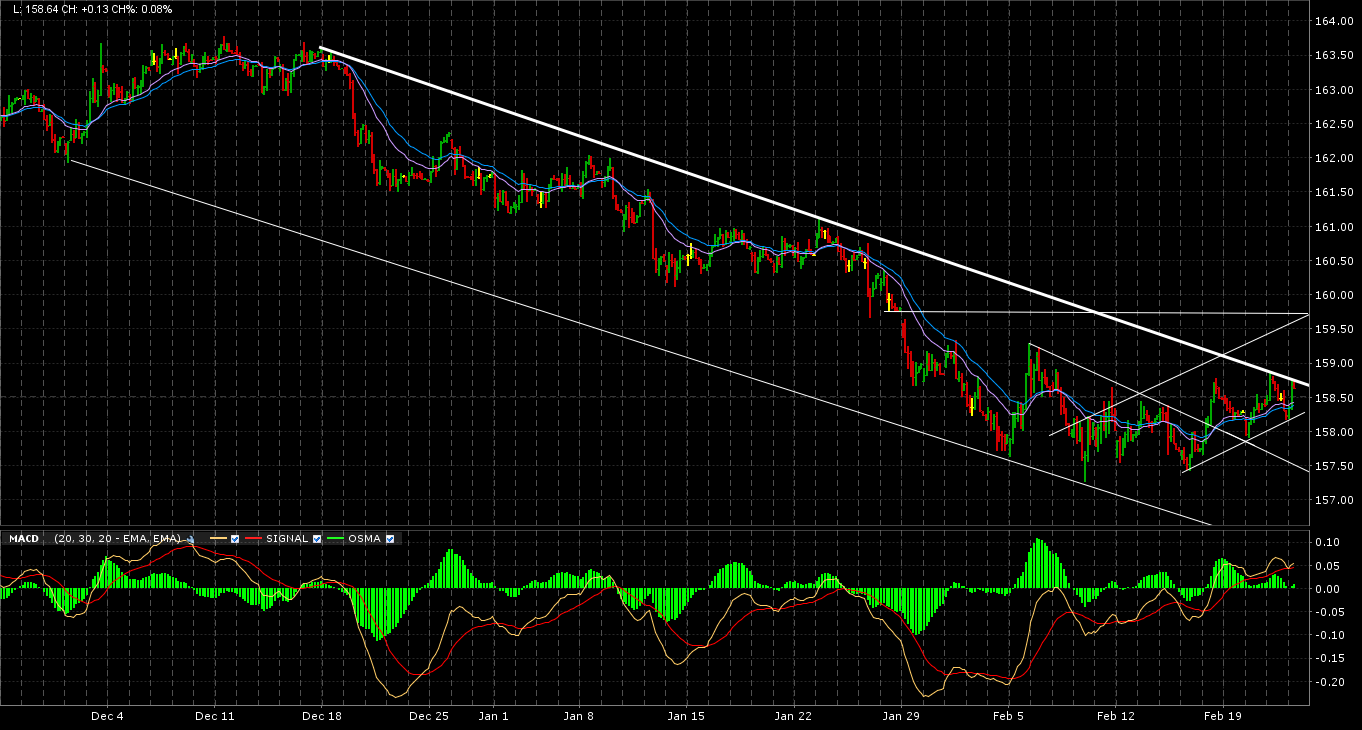1362x730 pixels.
Task: Click the Jan 29 date label
Action: pos(900,716)
